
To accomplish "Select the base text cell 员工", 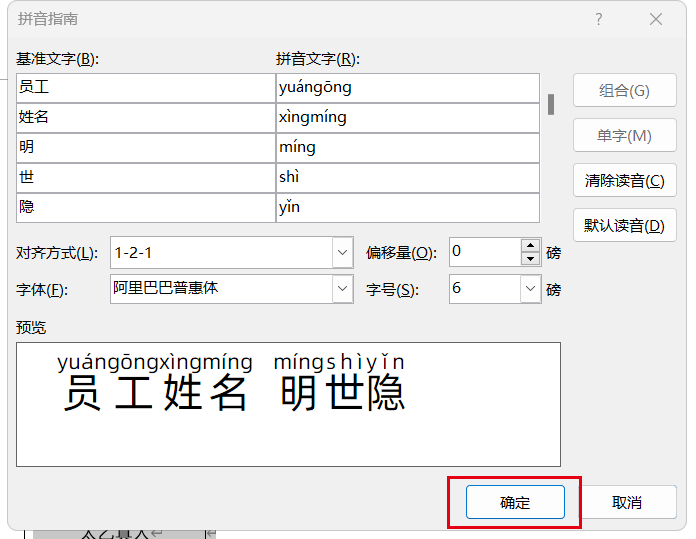I will (x=146, y=88).
